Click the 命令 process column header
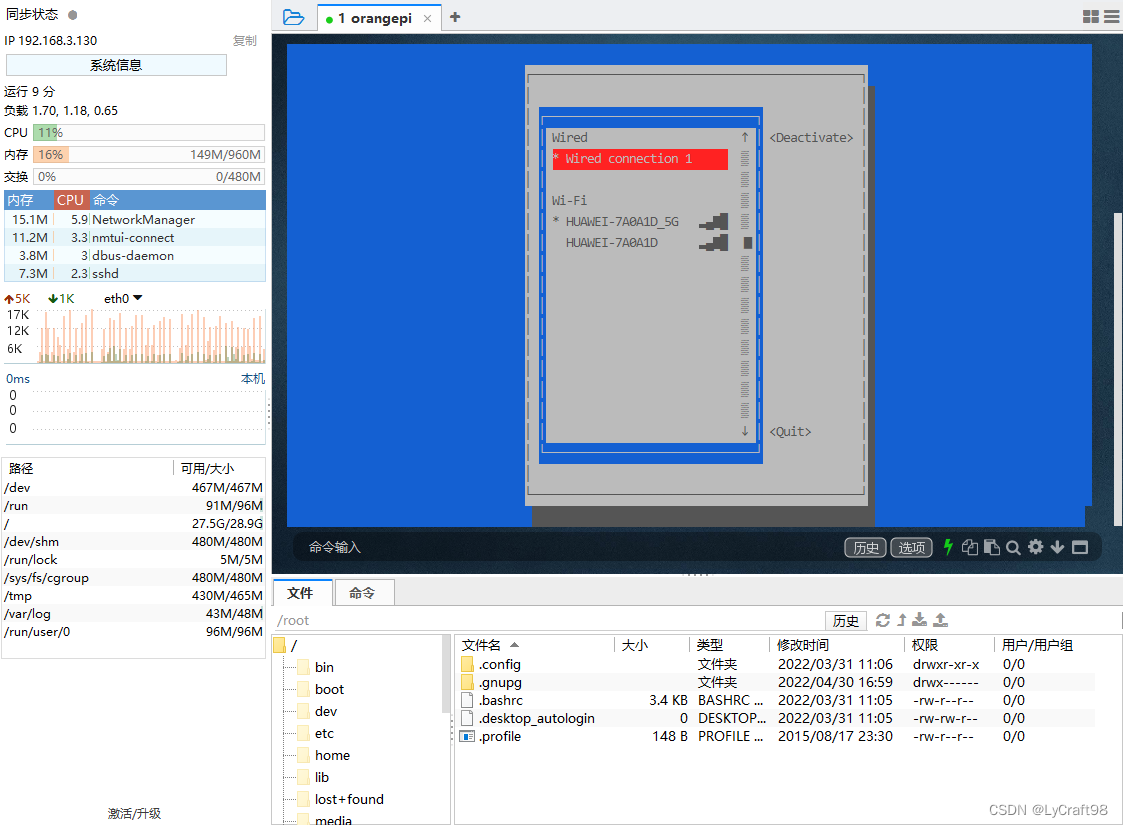The width and height of the screenshot is (1123, 827). [178, 200]
